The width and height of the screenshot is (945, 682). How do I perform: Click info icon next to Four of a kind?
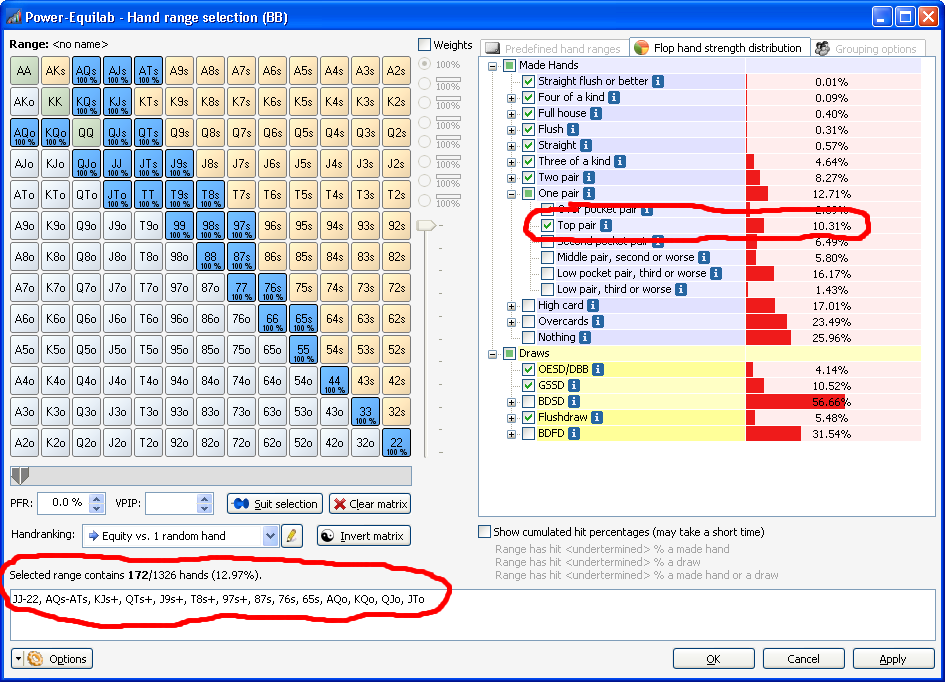tap(614, 97)
